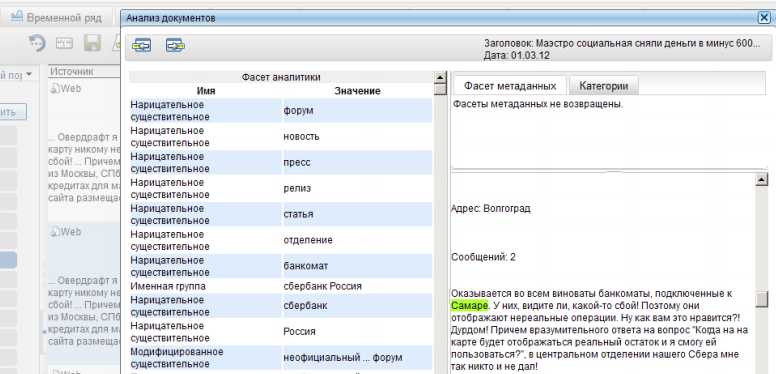Click up arrow of document text scrollbar
This screenshot has width=776, height=374.
coord(762,180)
